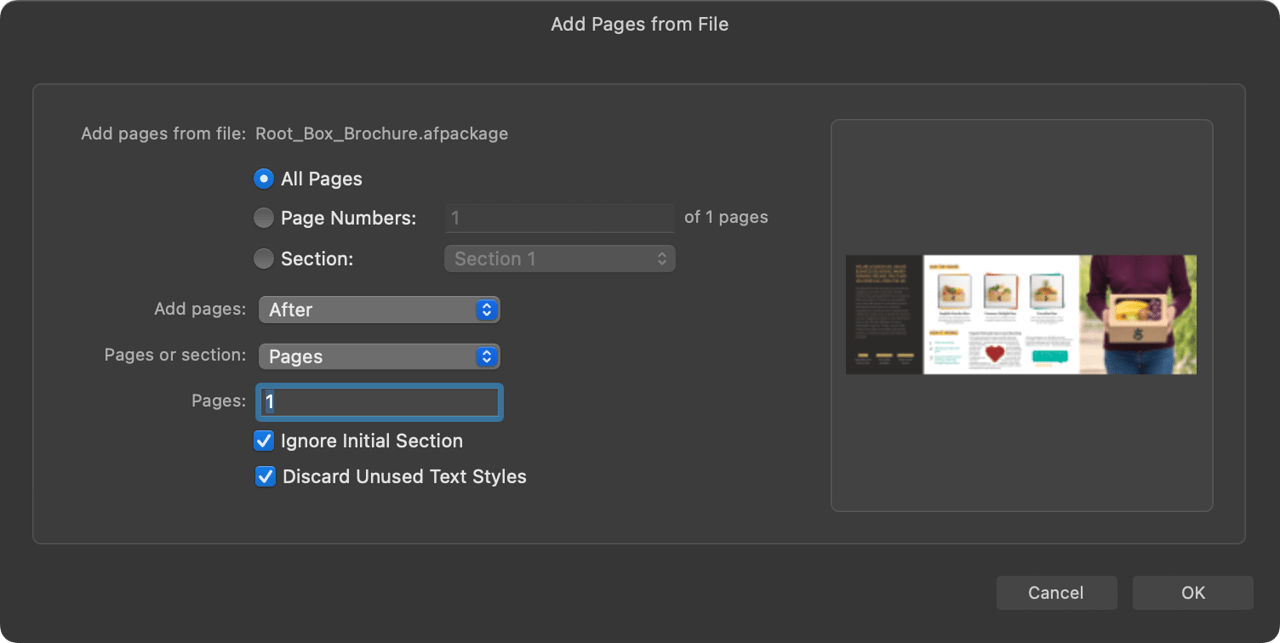Click the Root_Box_Brochure.afpackage filename
The image size is (1280, 643).
(x=382, y=133)
